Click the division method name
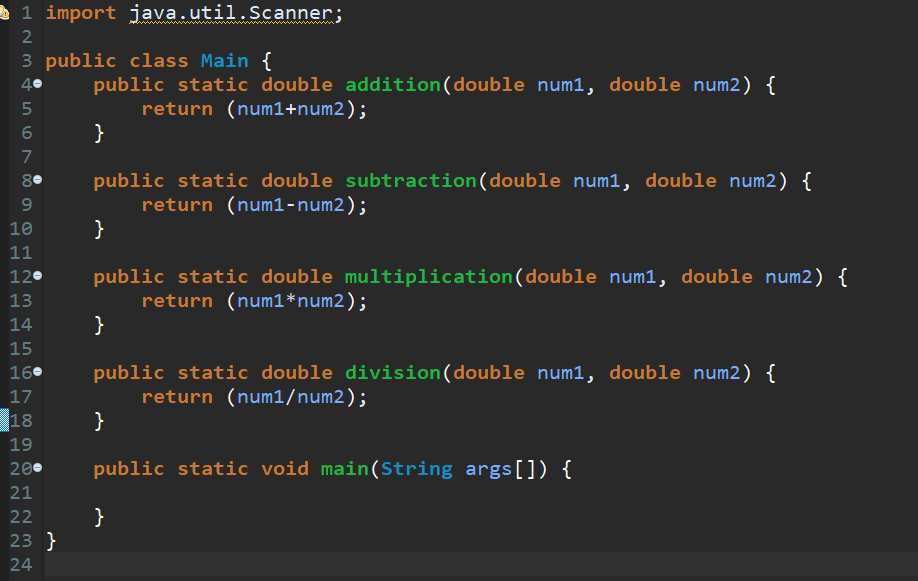The height and width of the screenshot is (581, 918). coord(392,372)
